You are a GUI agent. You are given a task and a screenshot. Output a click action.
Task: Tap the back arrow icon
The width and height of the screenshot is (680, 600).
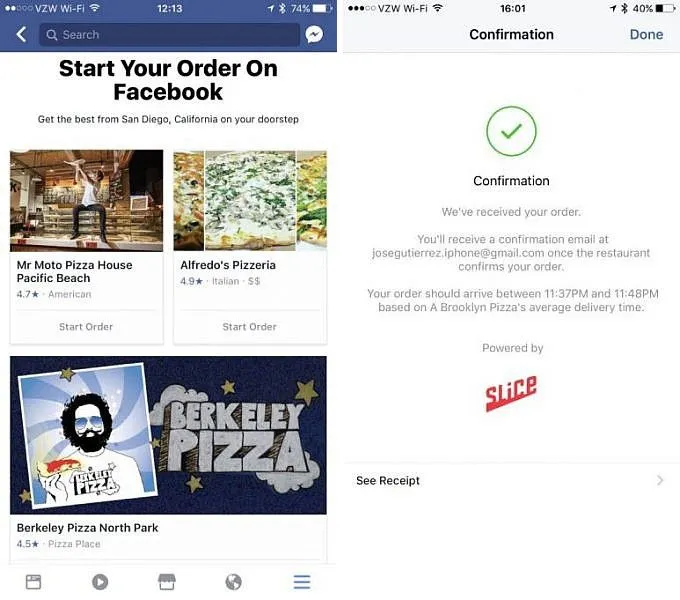[x=21, y=34]
